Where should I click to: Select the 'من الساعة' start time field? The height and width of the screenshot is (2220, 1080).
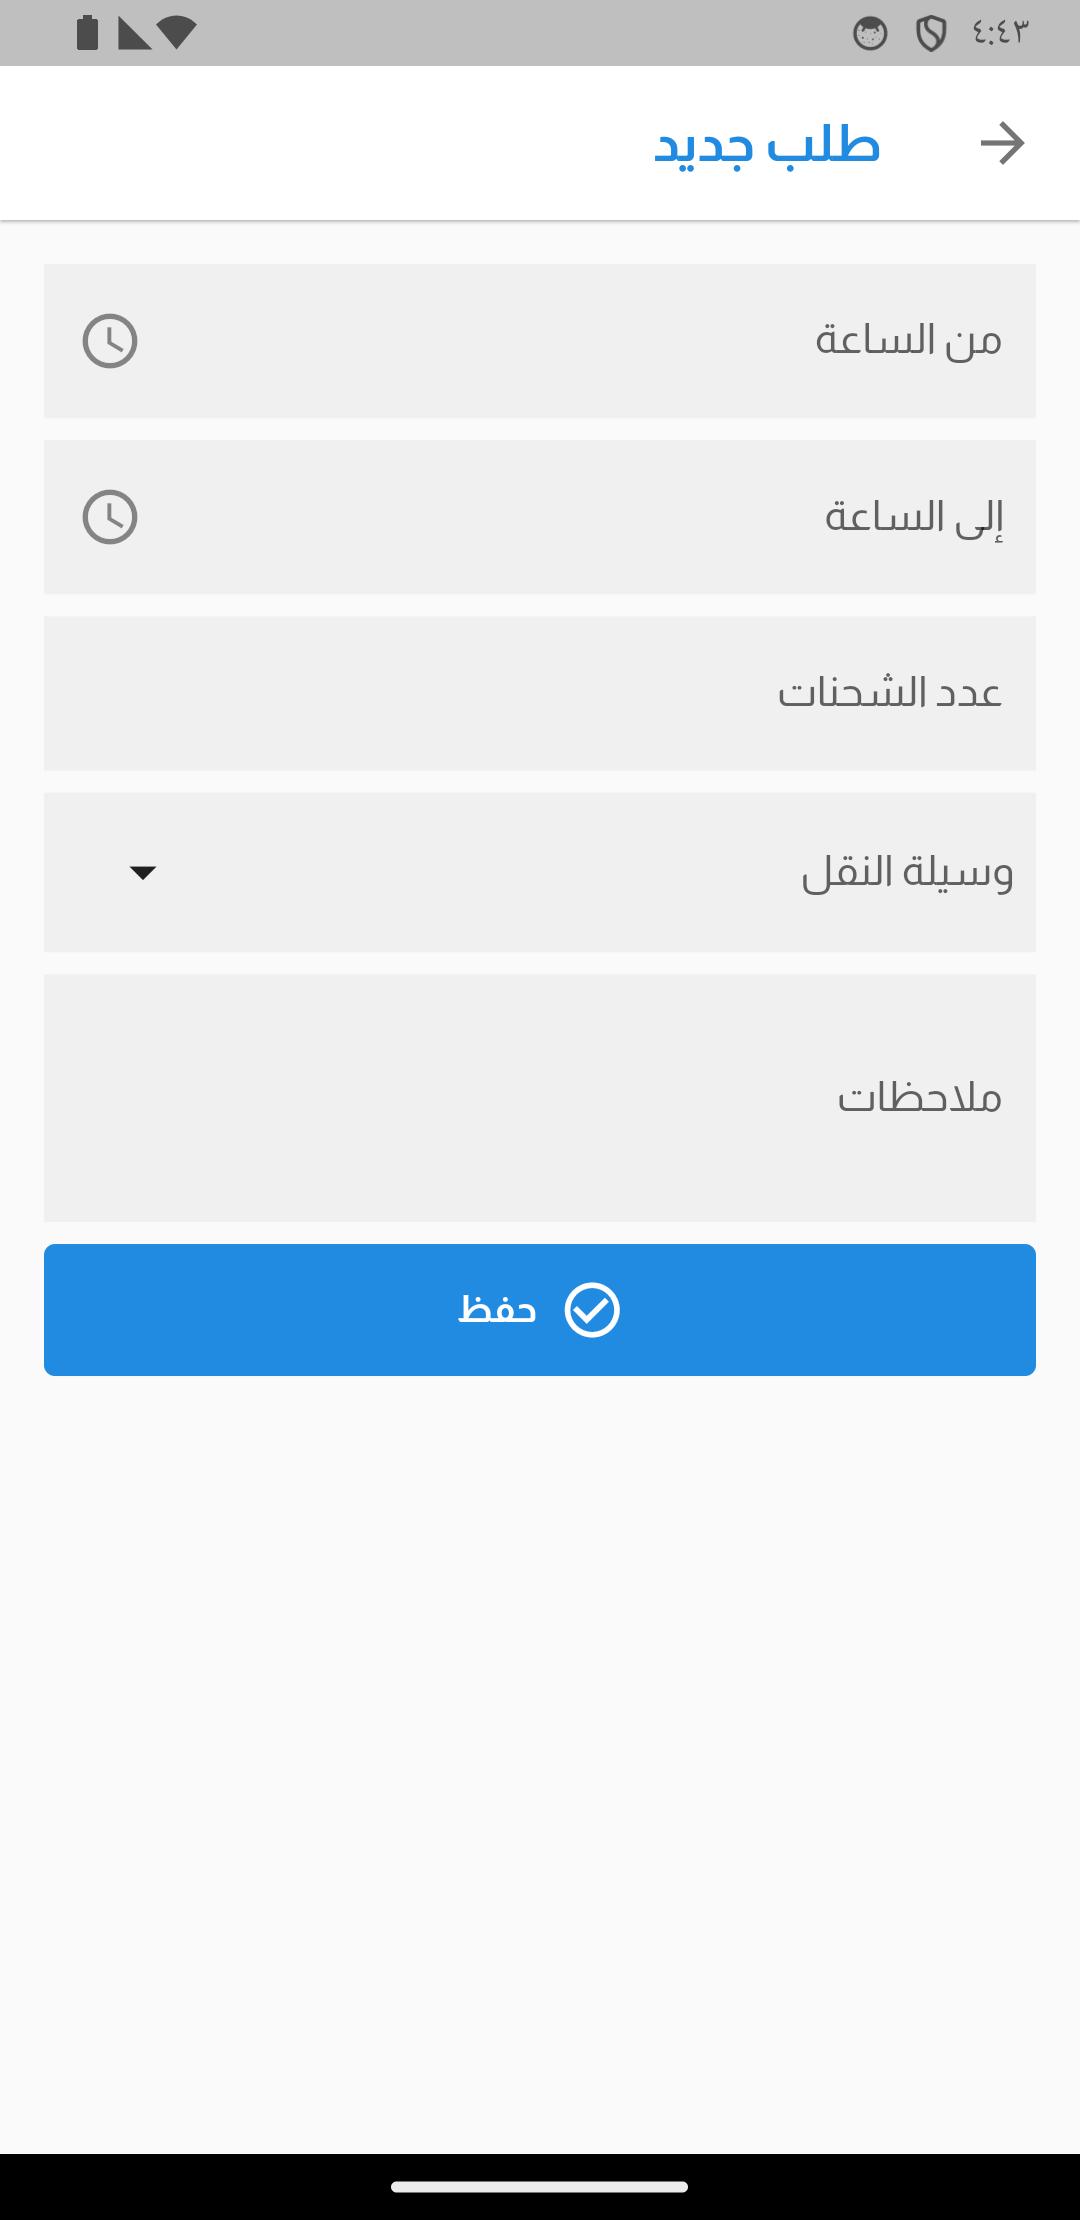(x=540, y=341)
